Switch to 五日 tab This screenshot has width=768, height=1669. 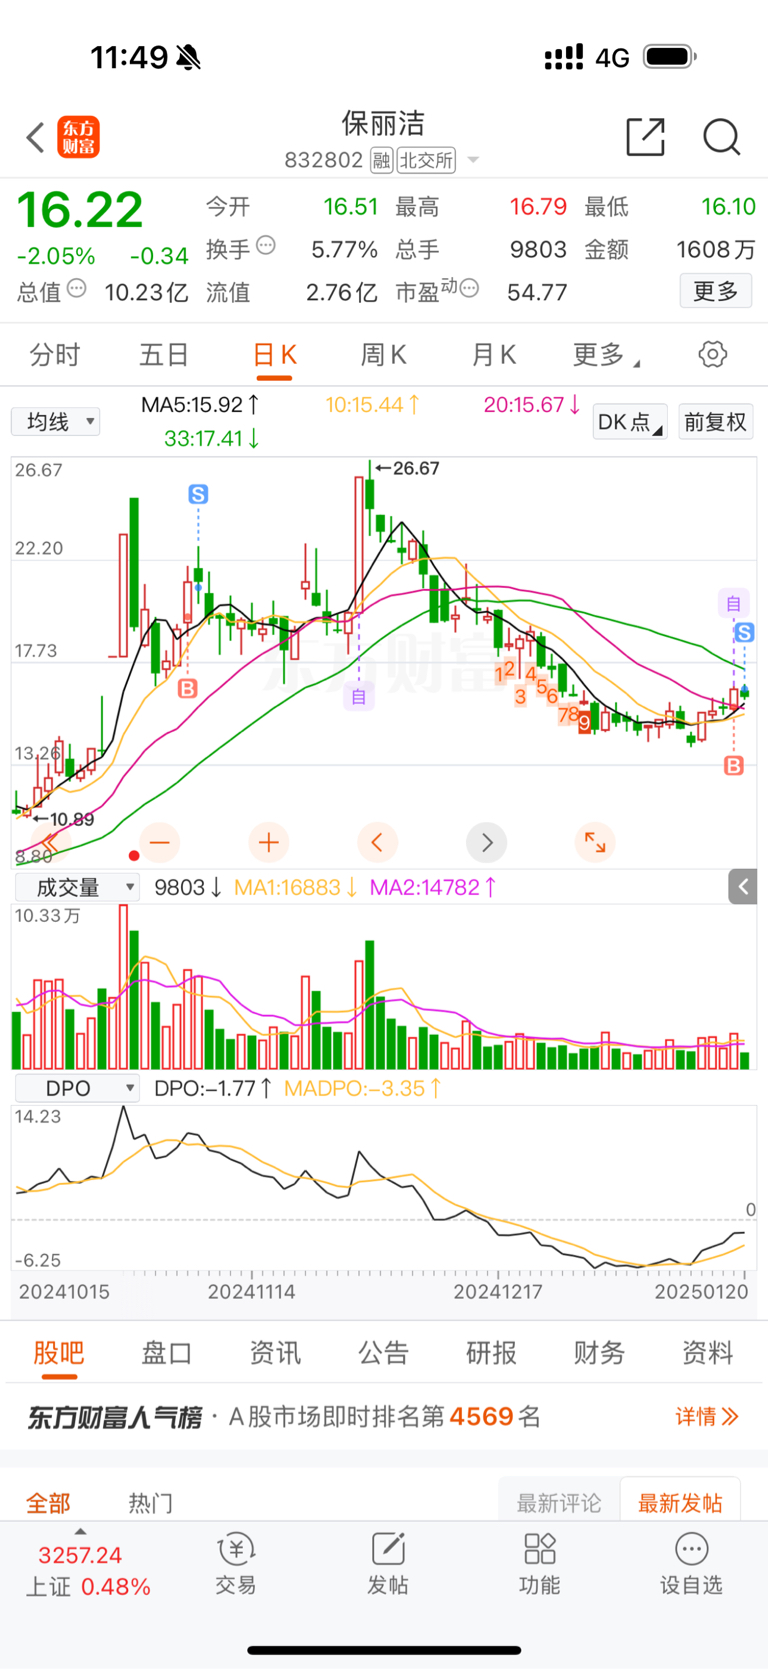tap(164, 354)
